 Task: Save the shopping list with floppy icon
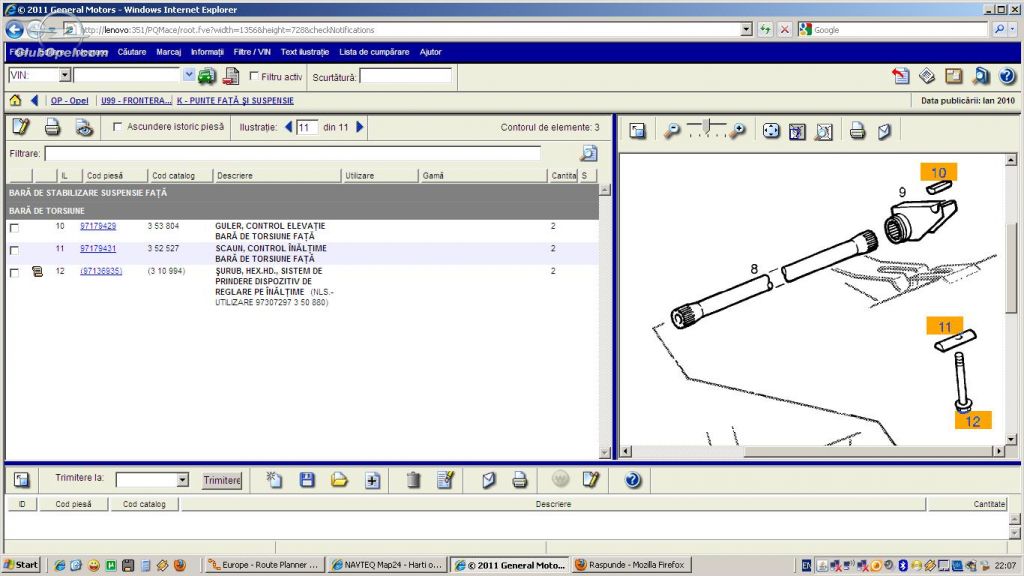coord(307,480)
